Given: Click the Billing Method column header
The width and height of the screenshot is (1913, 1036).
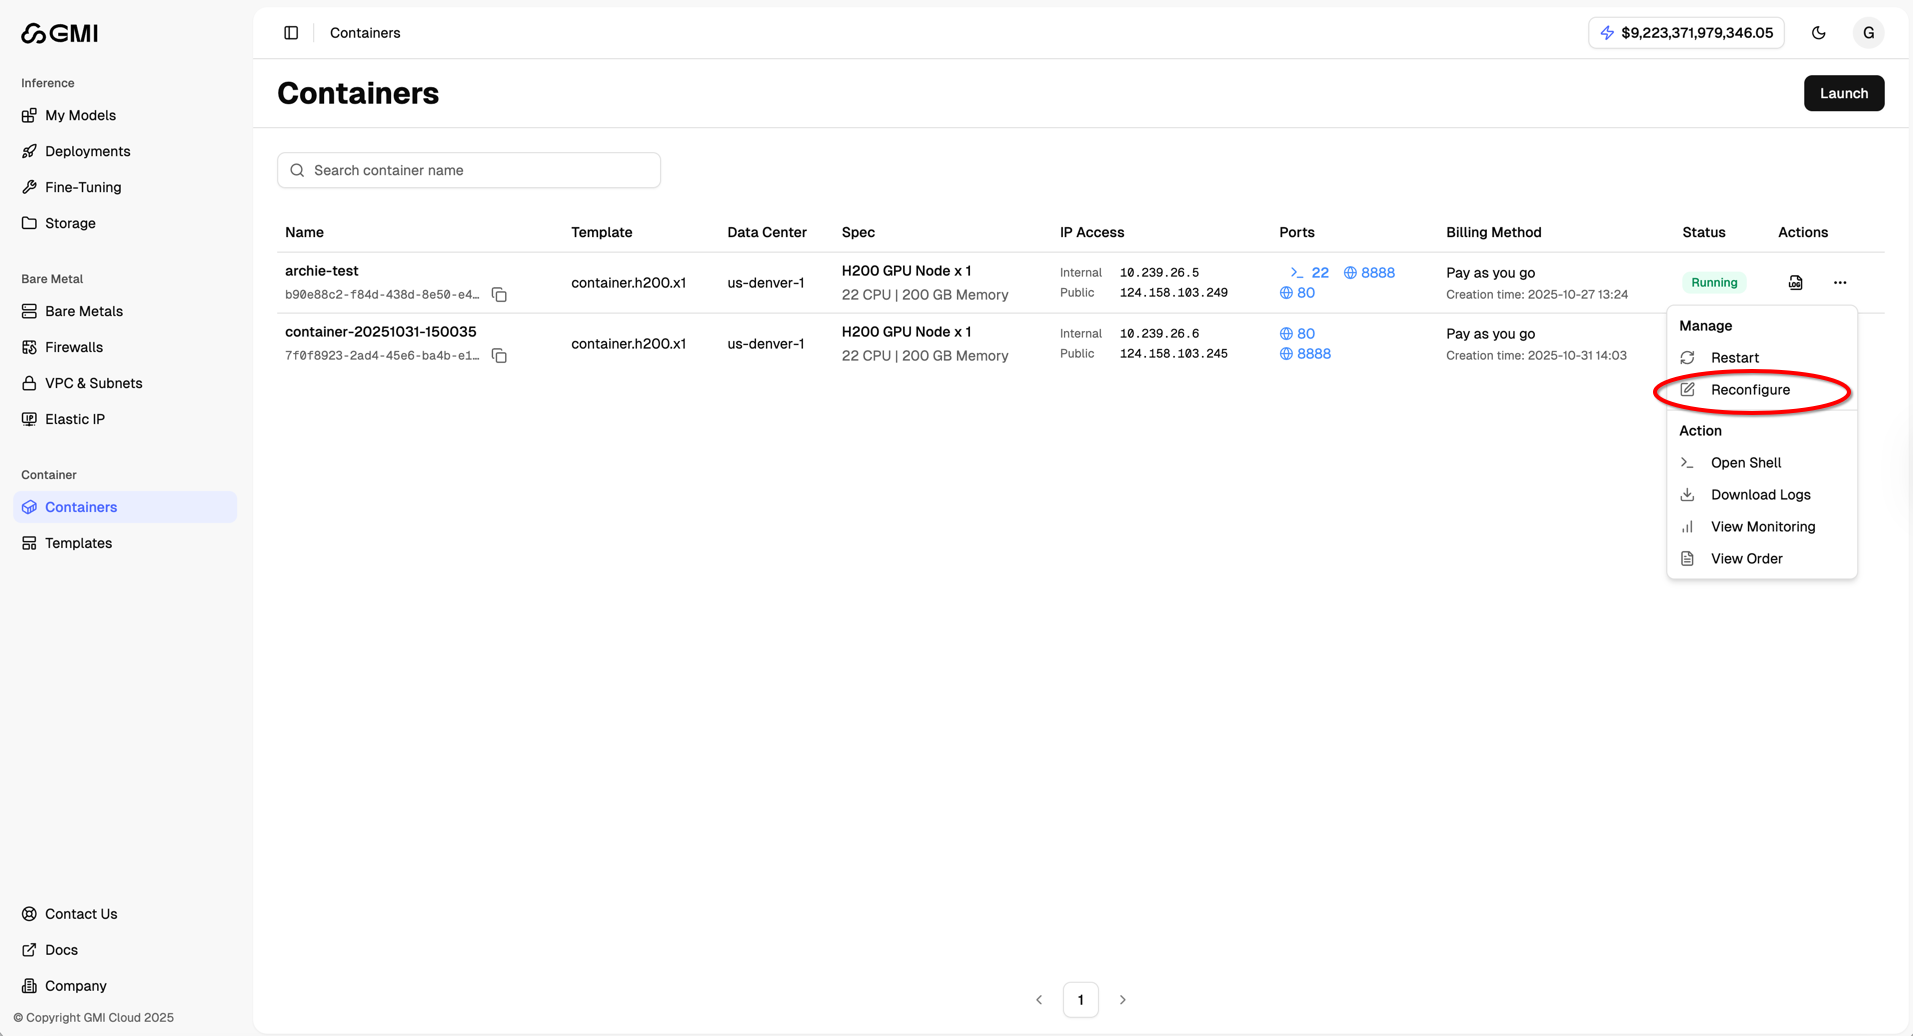Looking at the screenshot, I should coord(1493,232).
